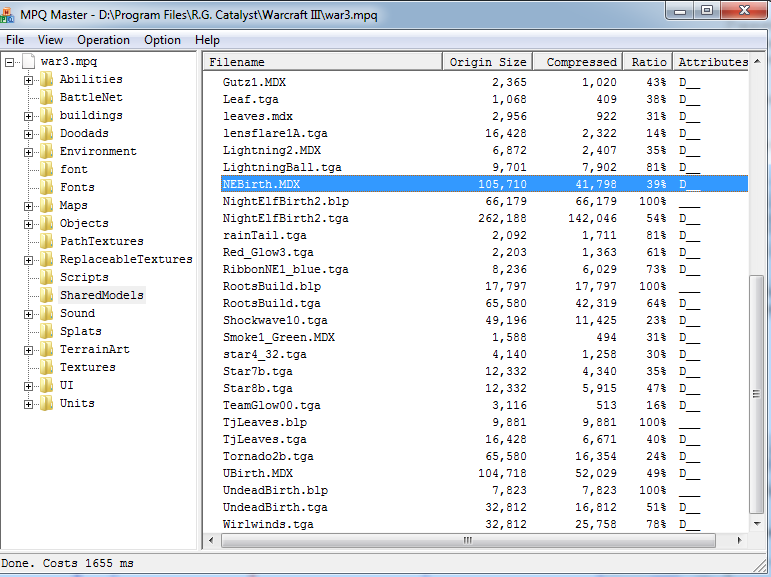Click the horizontal scrollbar thumb

pos(468,540)
